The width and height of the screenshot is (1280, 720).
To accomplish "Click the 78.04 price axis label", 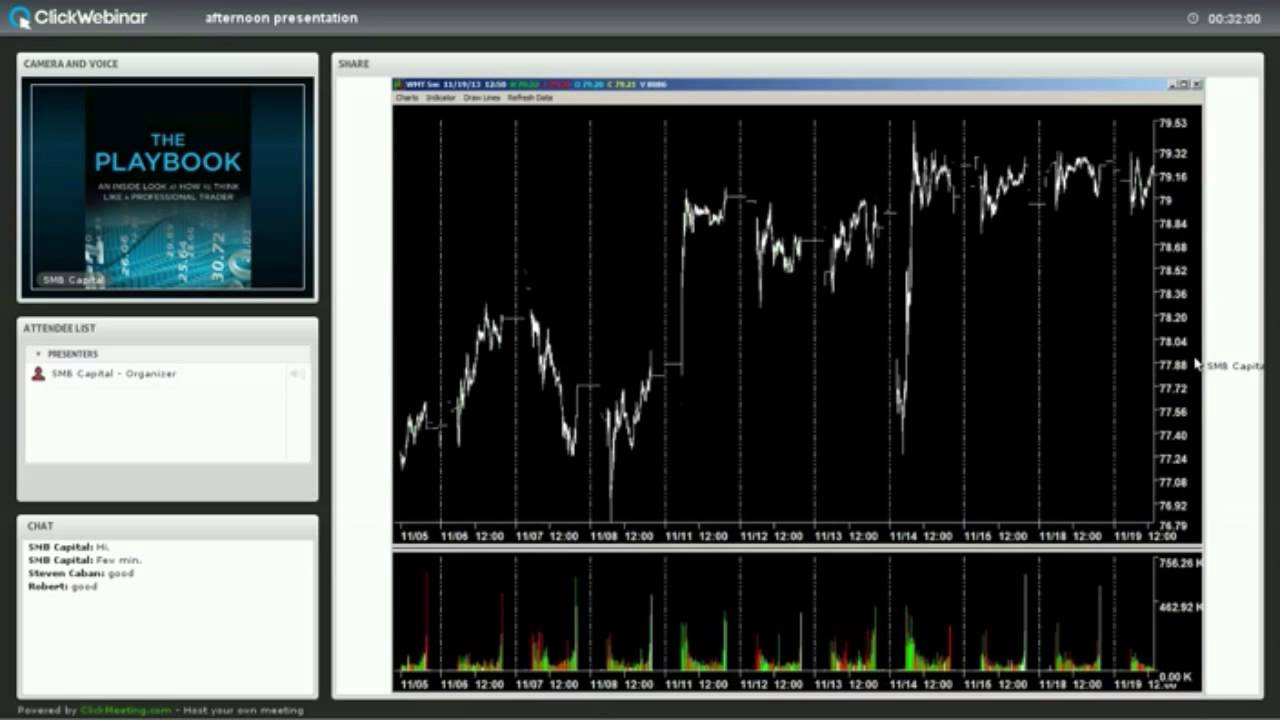I will point(1172,341).
